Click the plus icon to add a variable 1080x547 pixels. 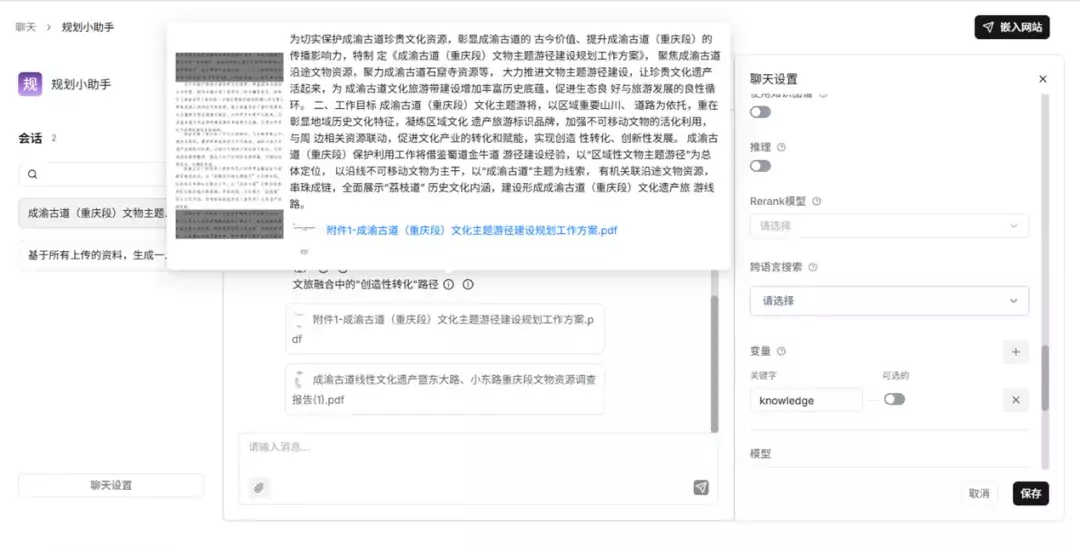click(x=1015, y=352)
